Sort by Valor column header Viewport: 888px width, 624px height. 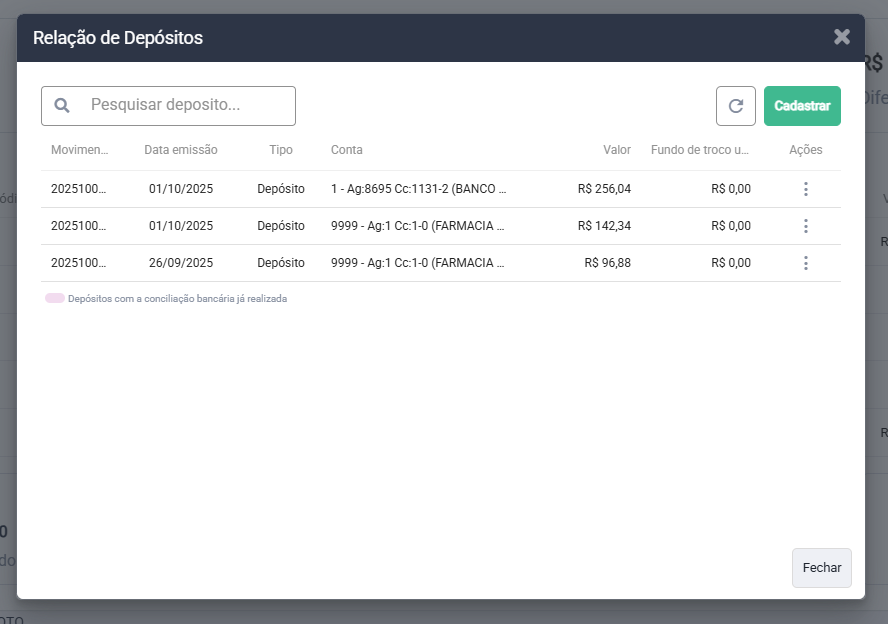616,150
